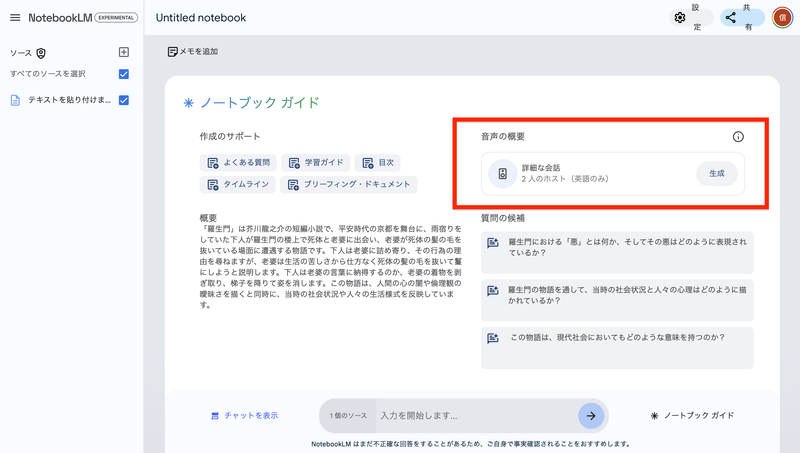Open the hamburger navigation menu
The height and width of the screenshot is (453, 800).
tap(15, 18)
